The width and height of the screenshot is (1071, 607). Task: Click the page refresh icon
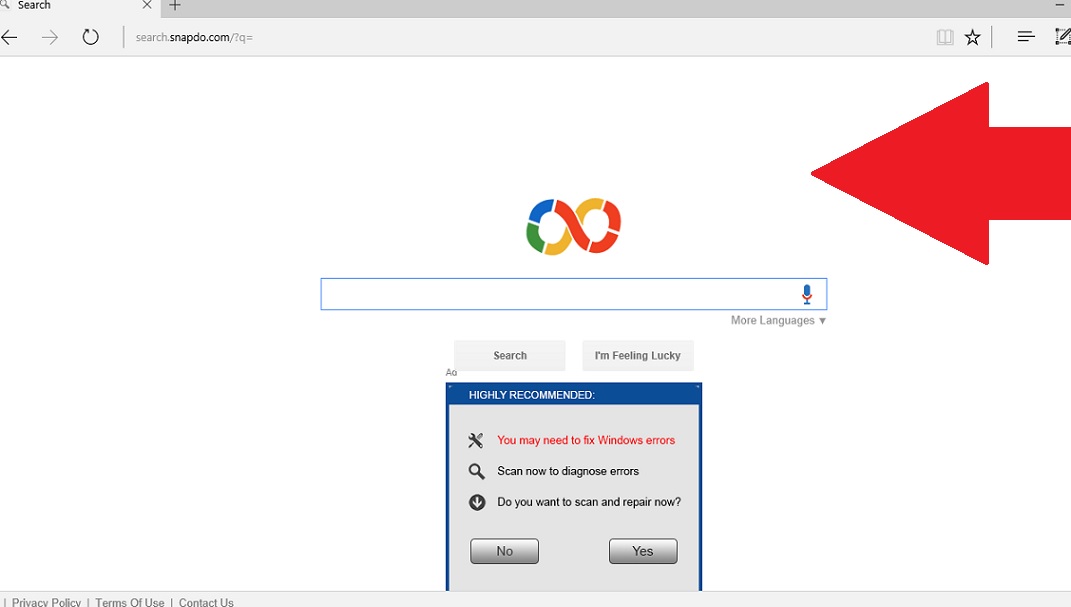[90, 37]
